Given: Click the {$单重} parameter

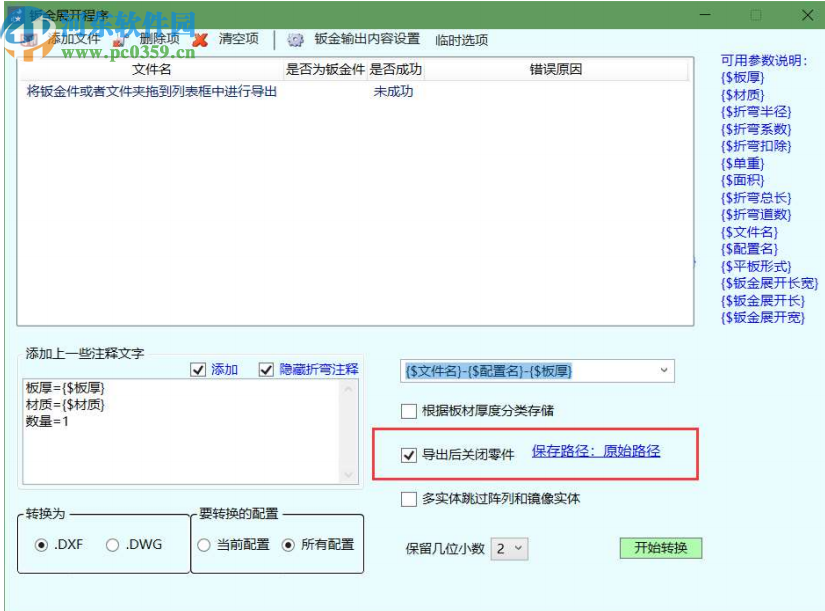Looking at the screenshot, I should 742,164.
